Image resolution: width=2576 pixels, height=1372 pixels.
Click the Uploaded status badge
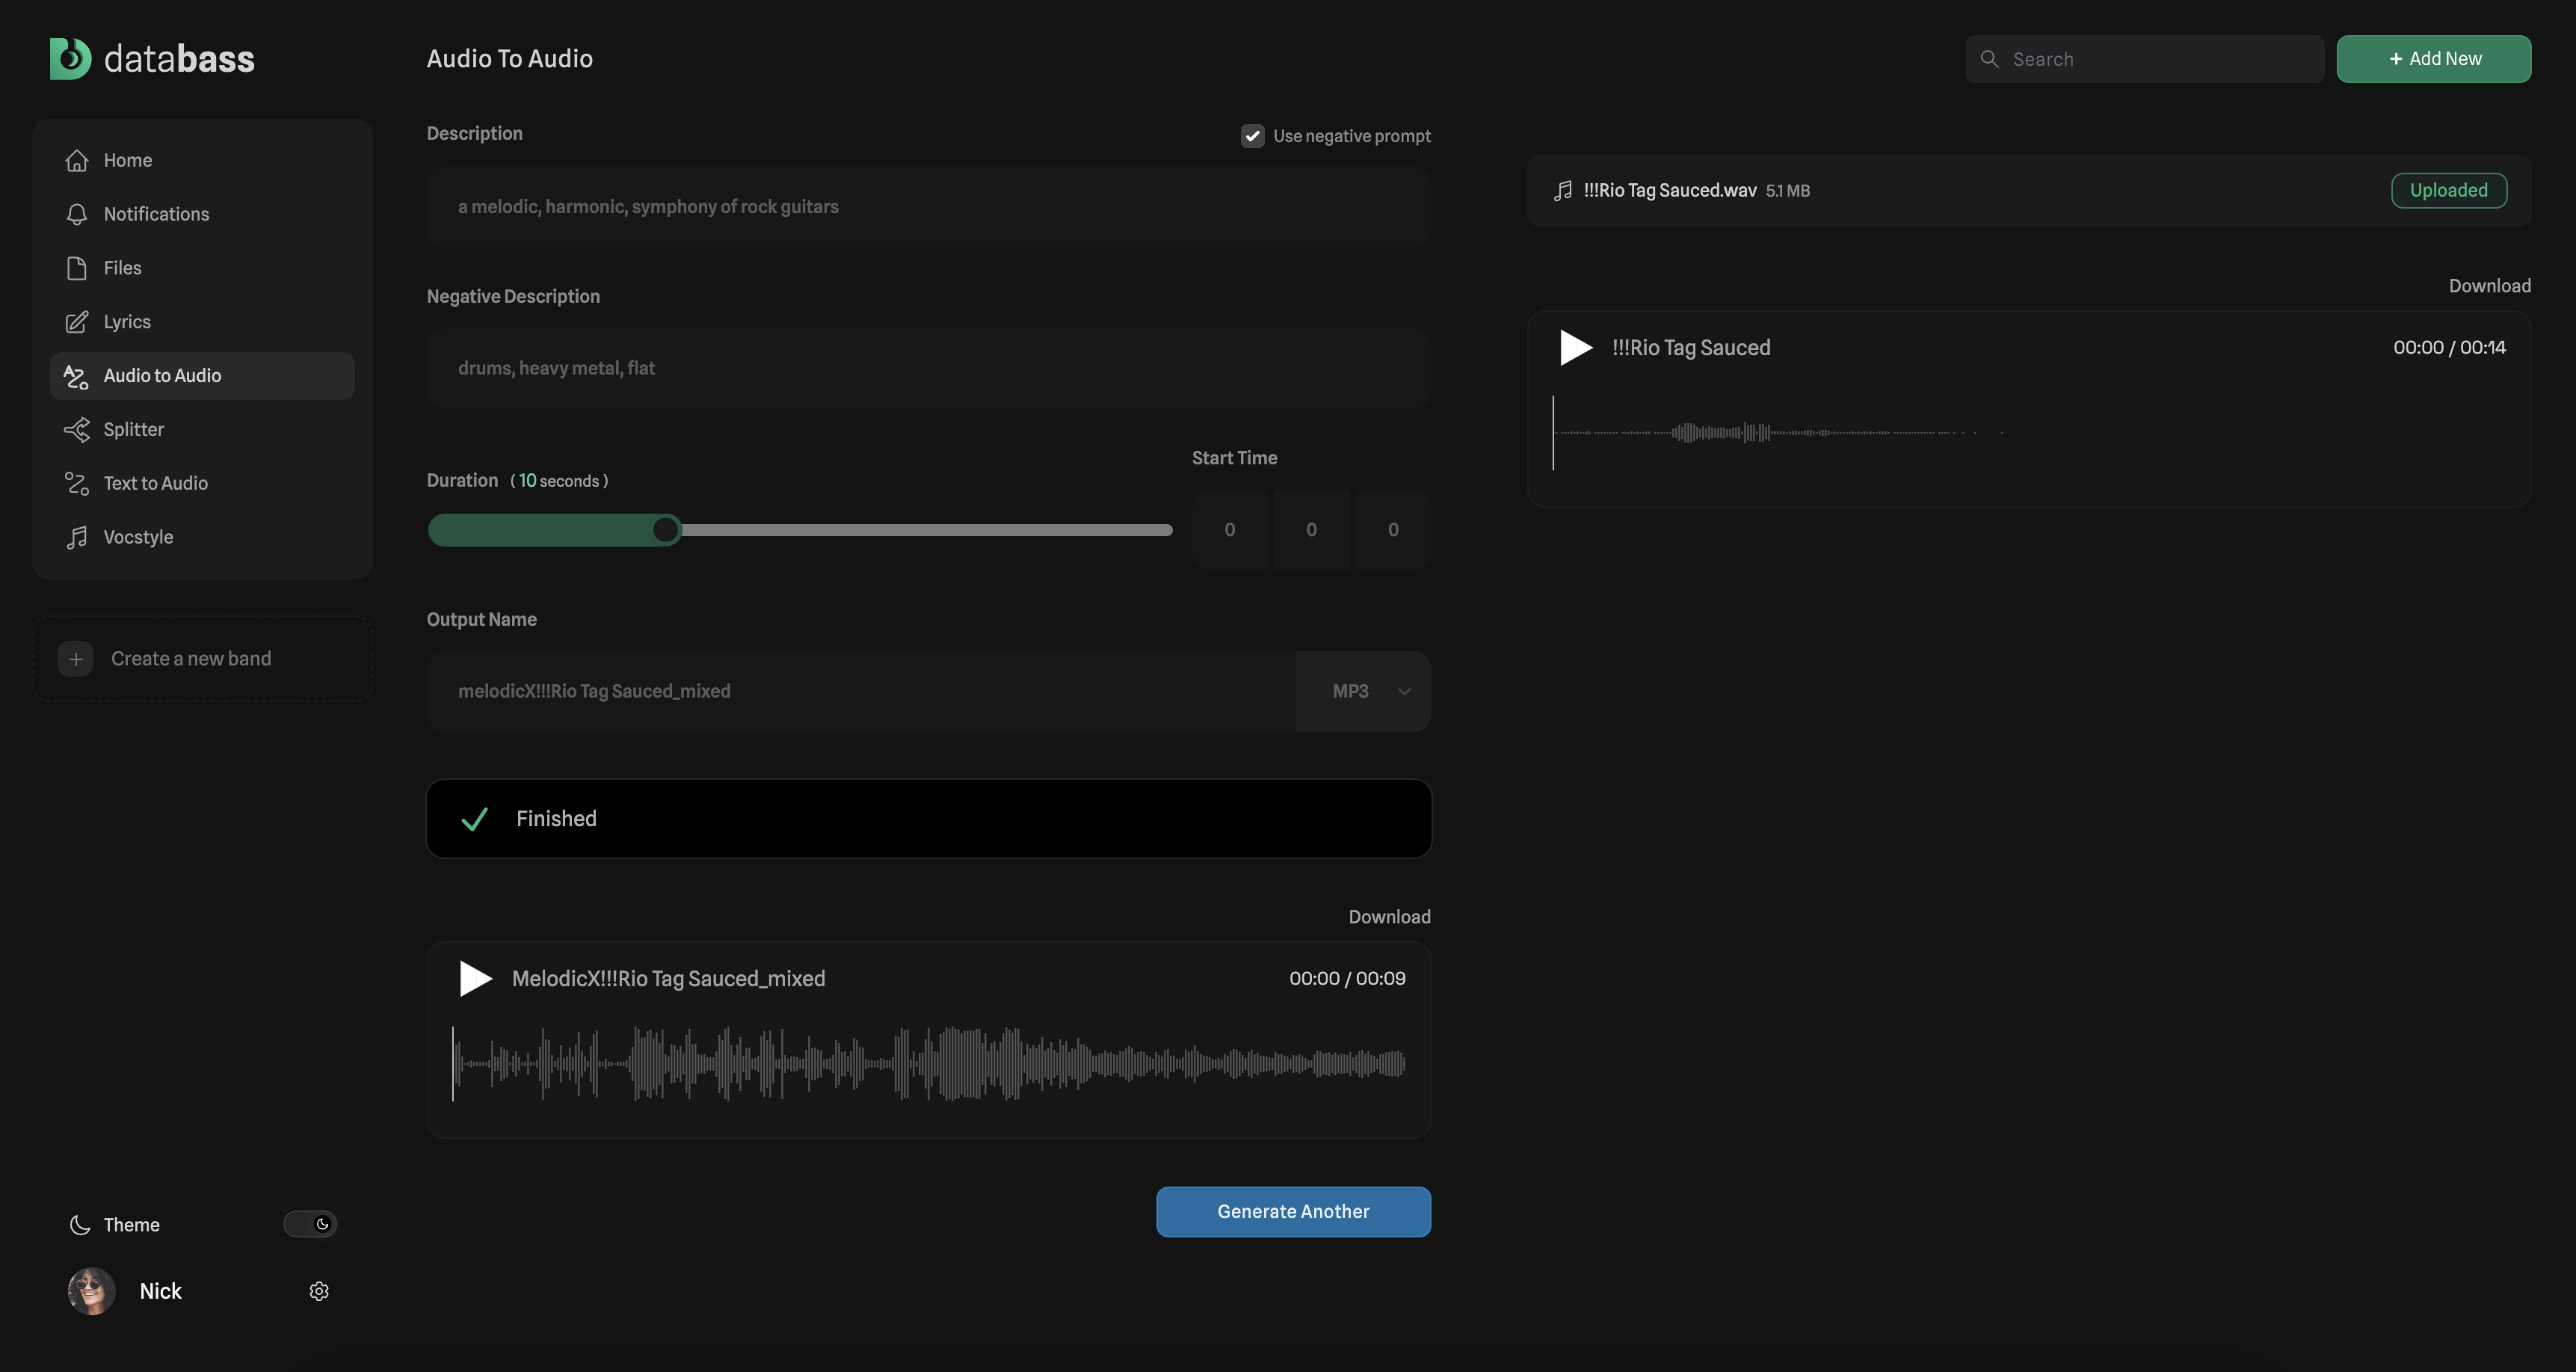click(2449, 191)
